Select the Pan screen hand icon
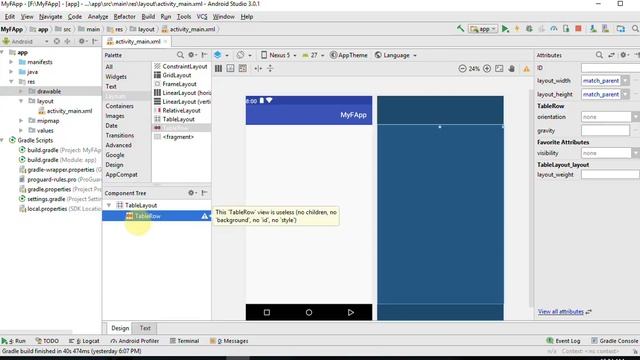This screenshot has height=360, width=640. (x=512, y=69)
